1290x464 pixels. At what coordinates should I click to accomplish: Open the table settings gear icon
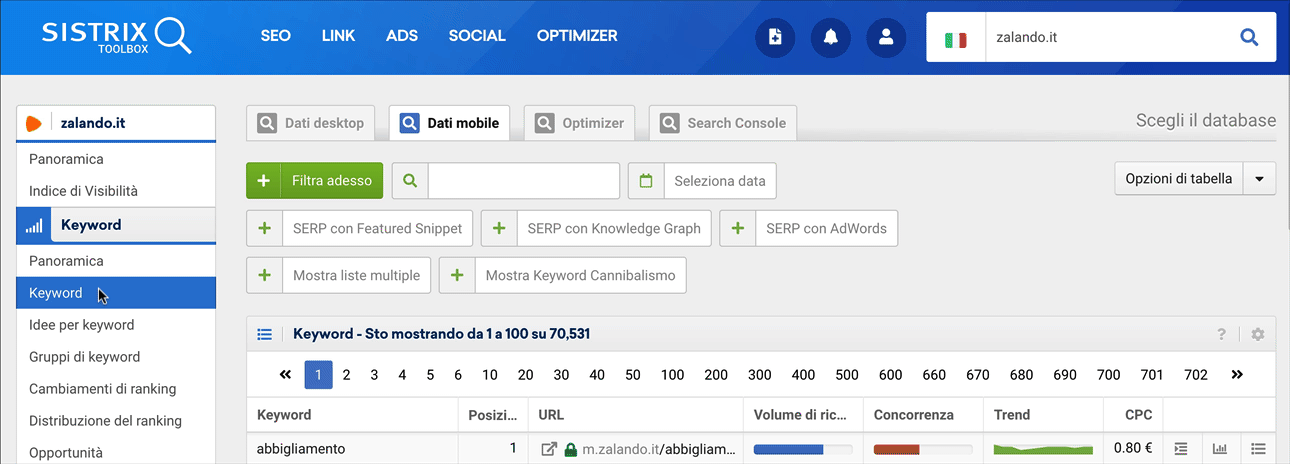[x=1258, y=334]
